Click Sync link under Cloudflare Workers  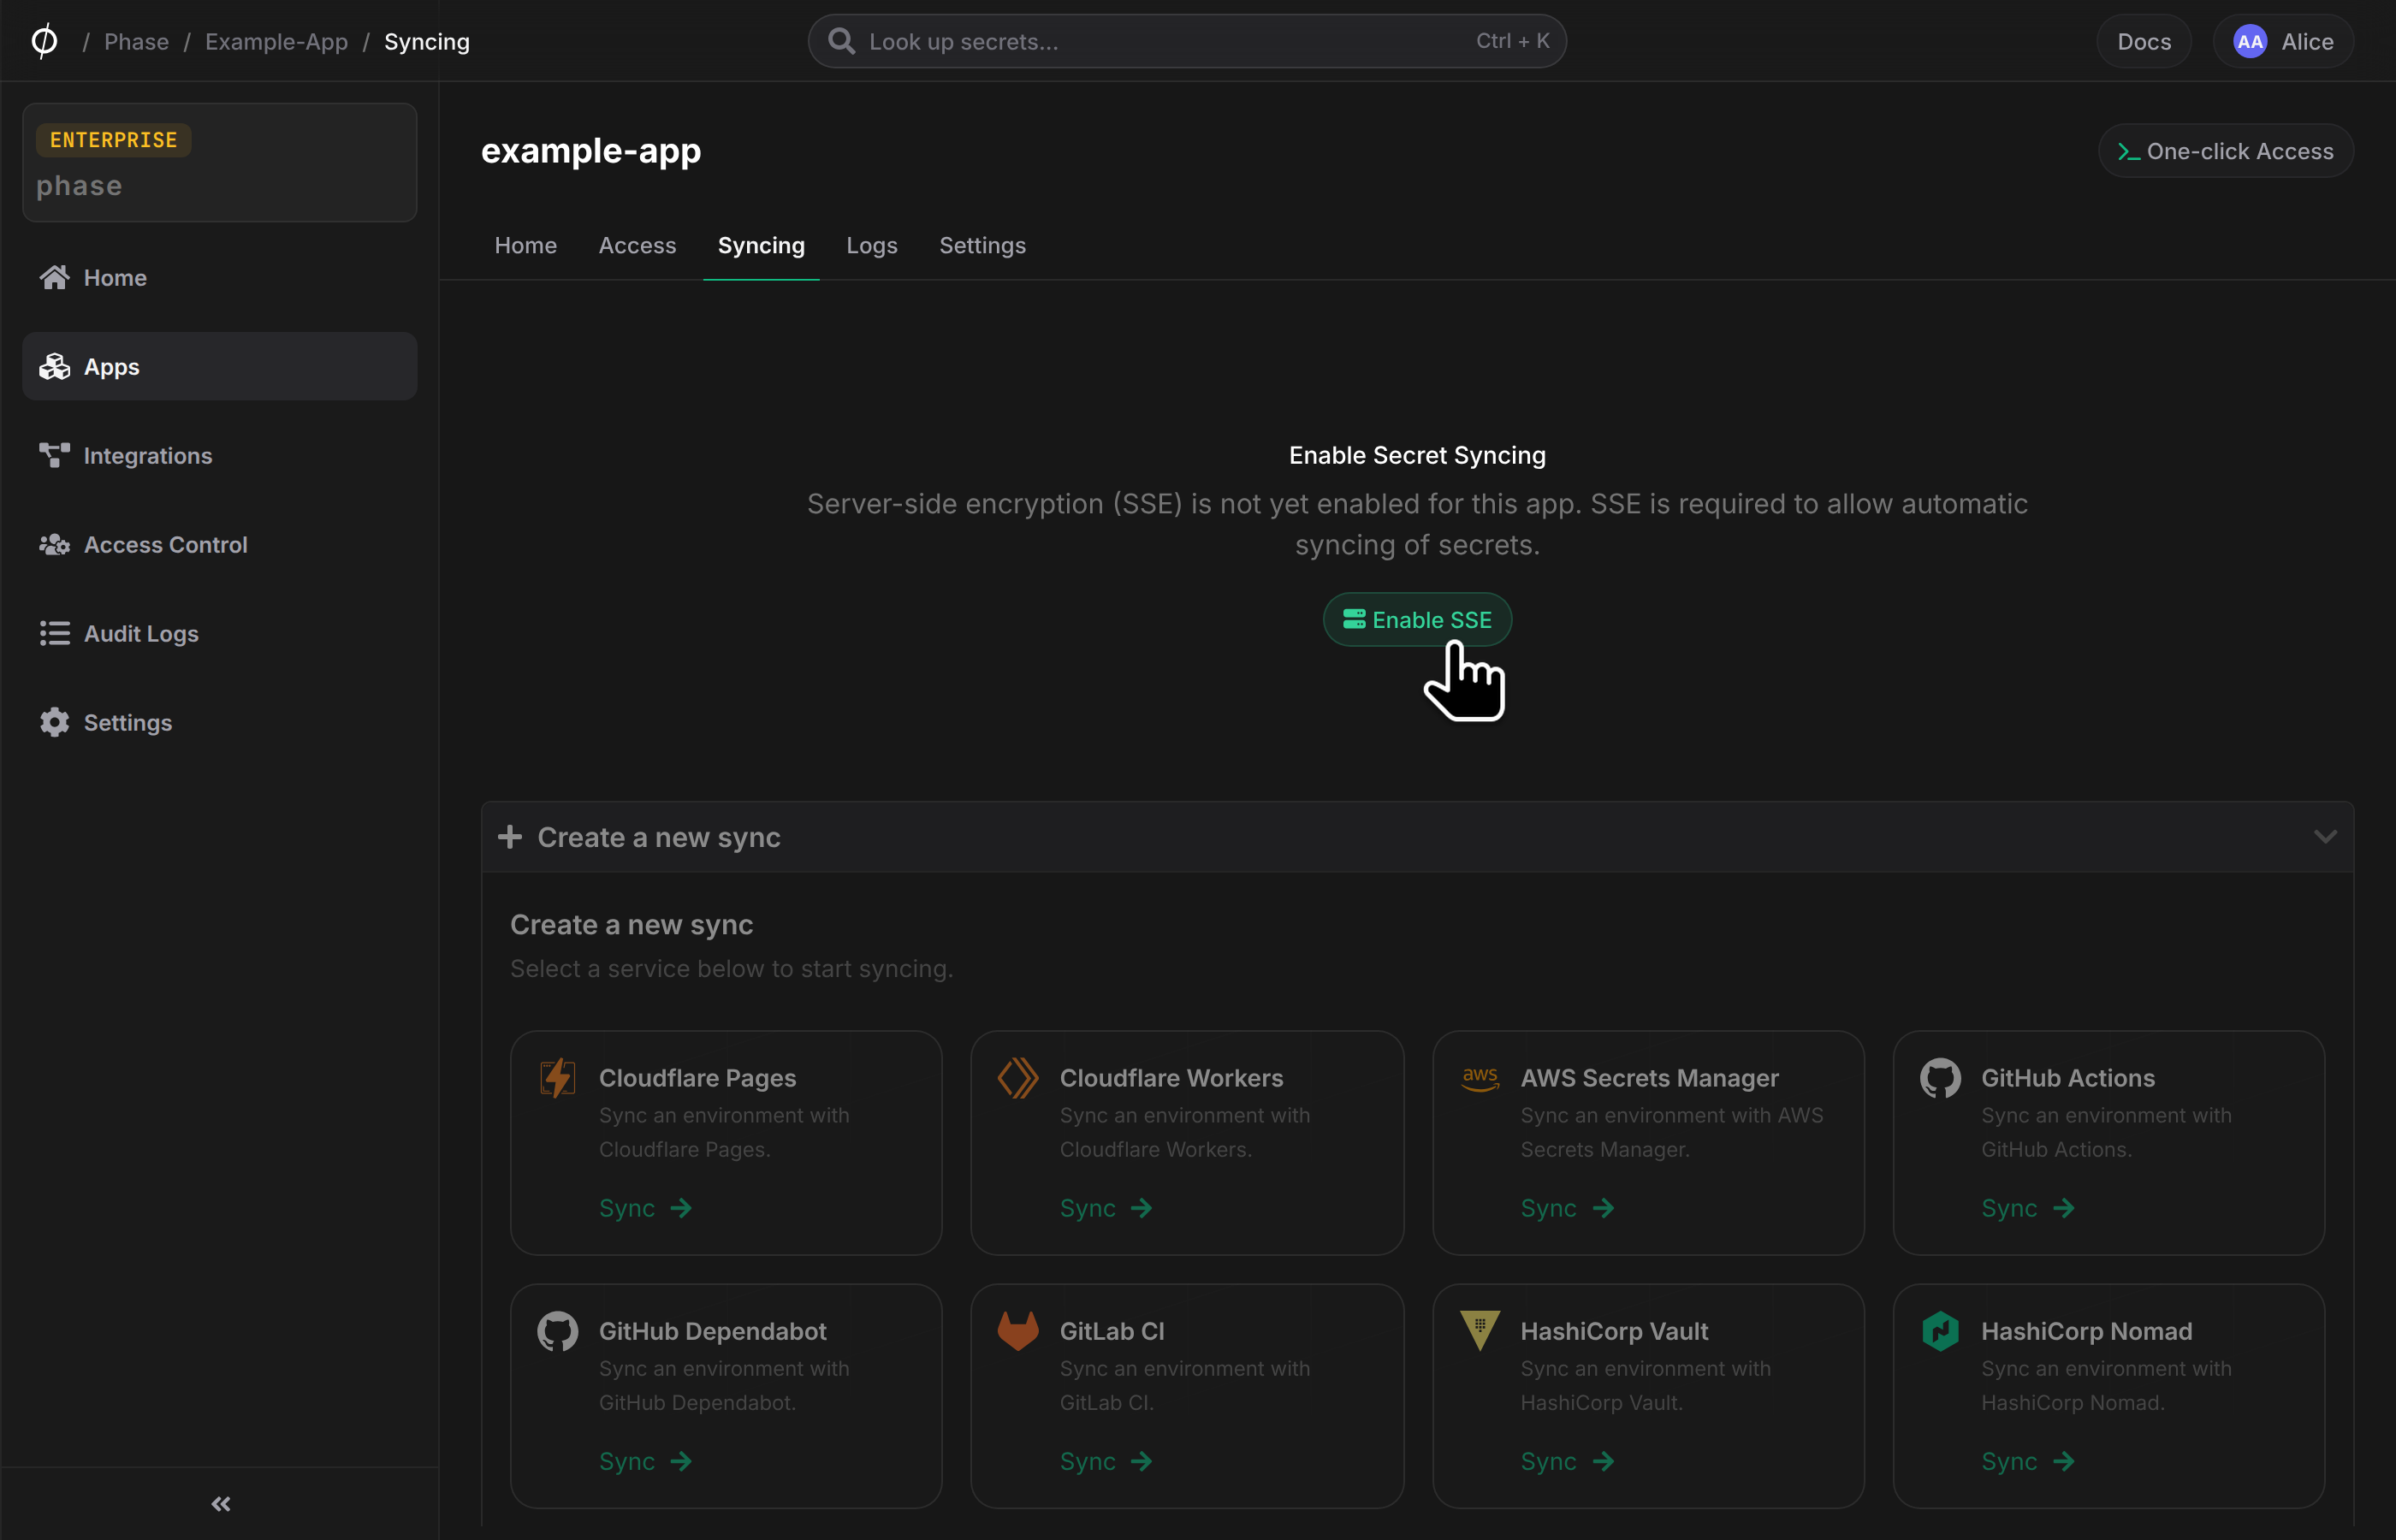coord(1106,1208)
